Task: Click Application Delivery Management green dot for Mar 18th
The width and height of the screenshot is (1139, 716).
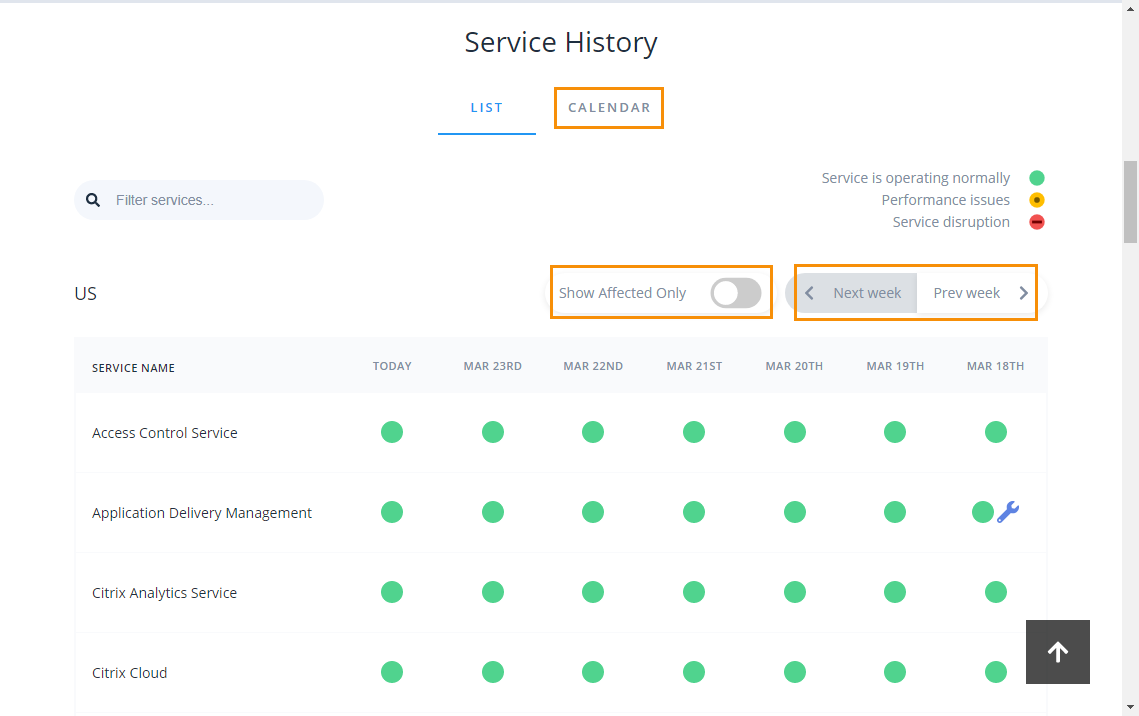Action: tap(983, 512)
